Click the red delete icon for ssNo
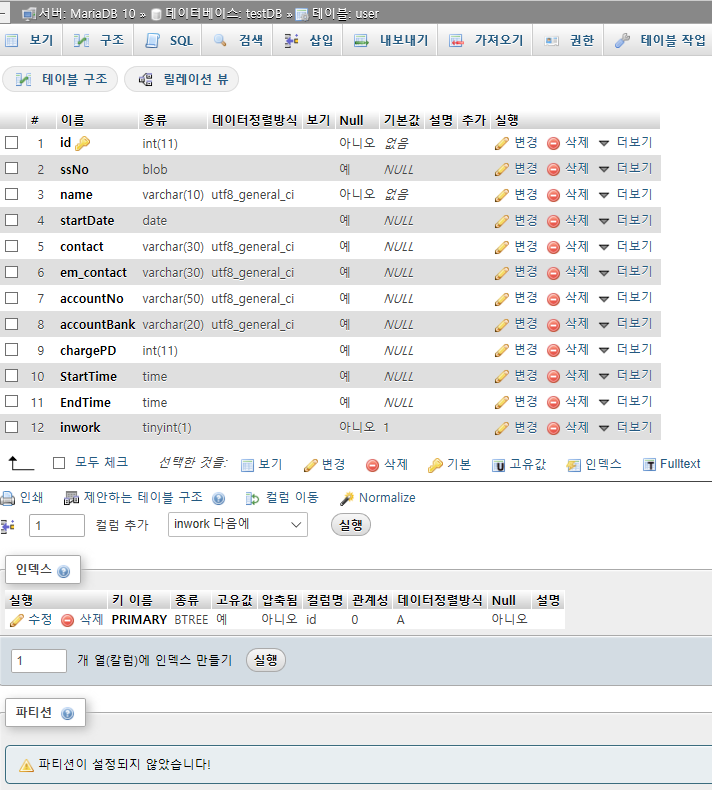 coord(553,169)
